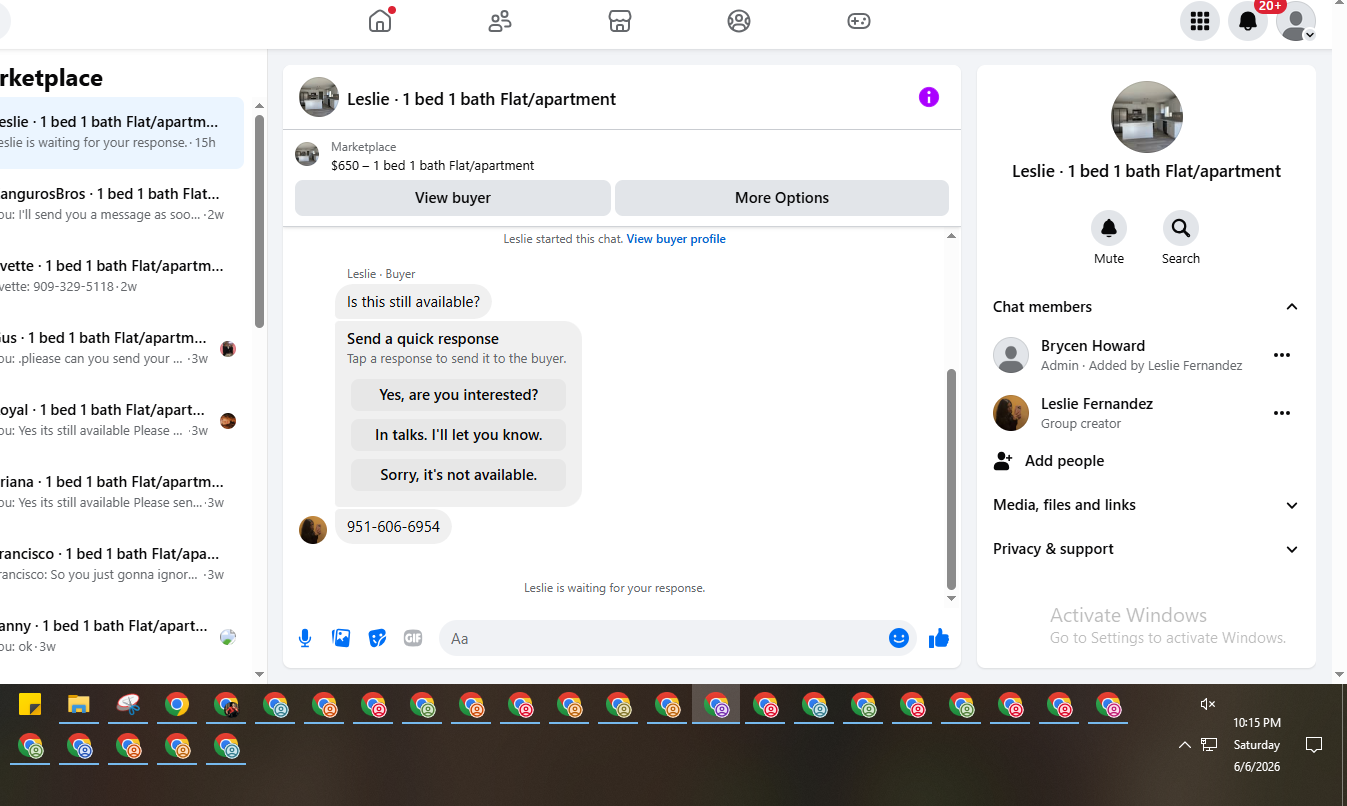Click Leslie's avatar beside the phone number message

(x=313, y=530)
